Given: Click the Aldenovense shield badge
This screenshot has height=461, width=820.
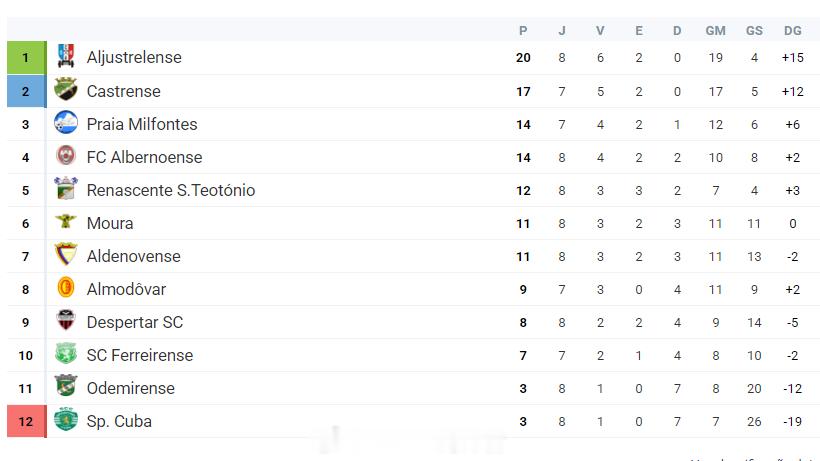Looking at the screenshot, I should [x=66, y=255].
